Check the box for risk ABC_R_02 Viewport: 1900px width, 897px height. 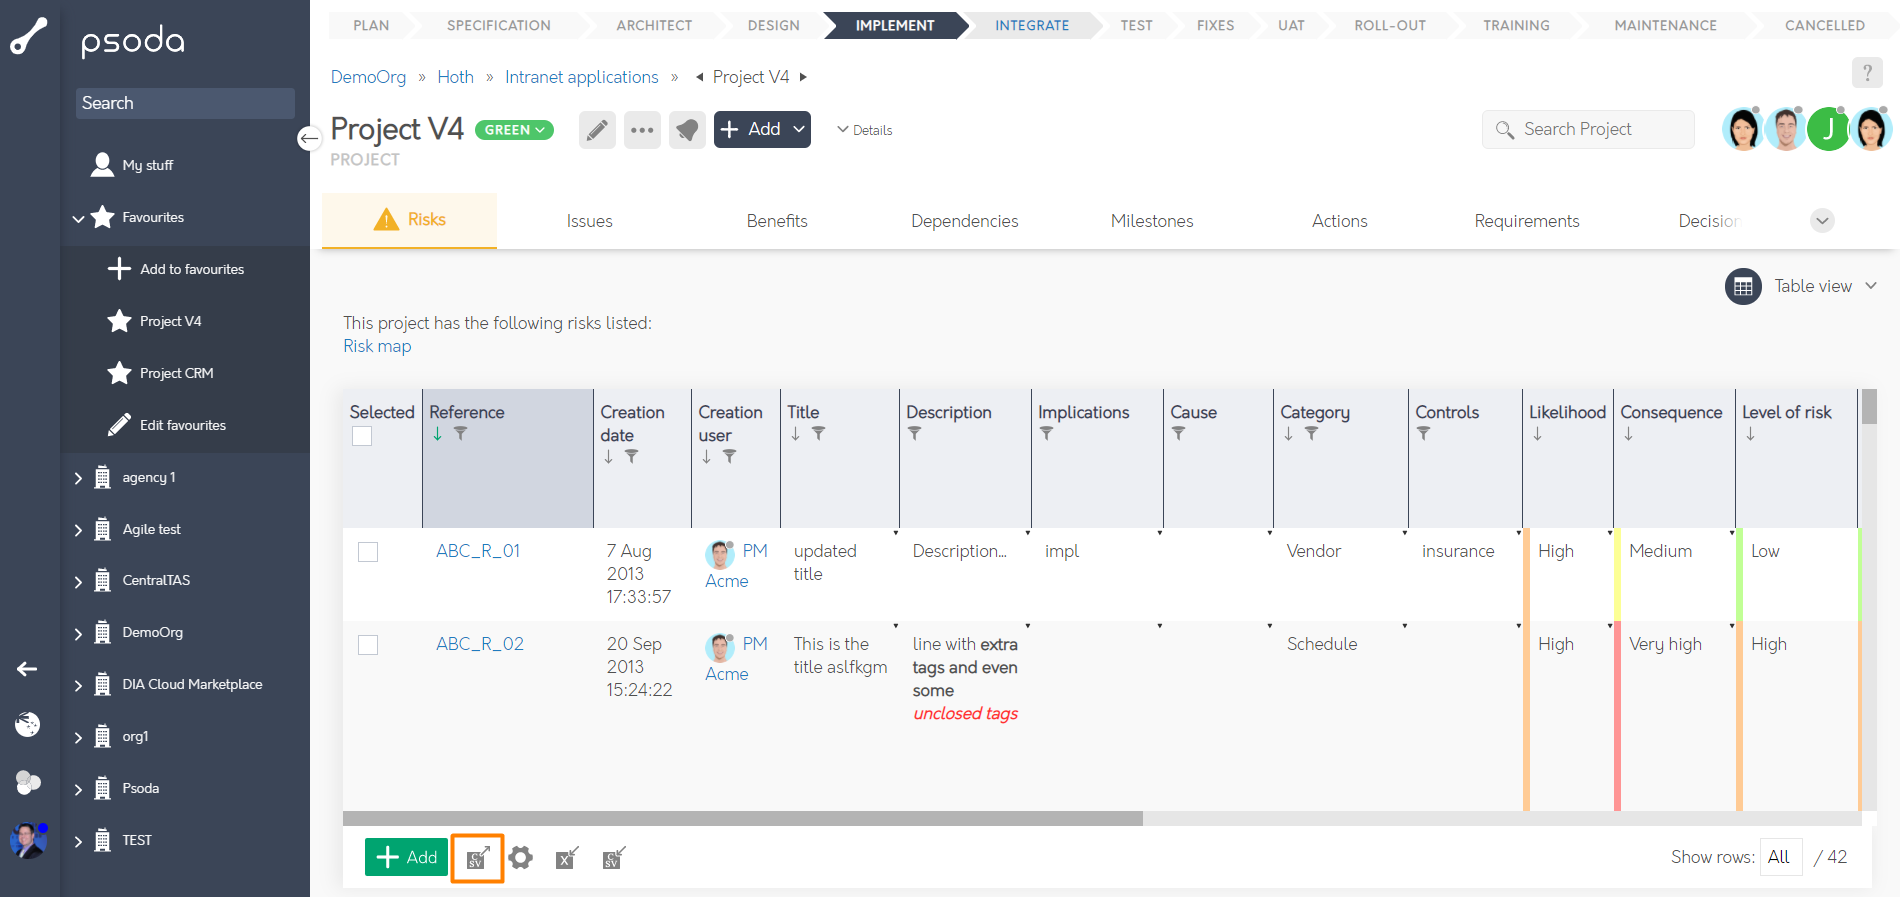point(368,645)
